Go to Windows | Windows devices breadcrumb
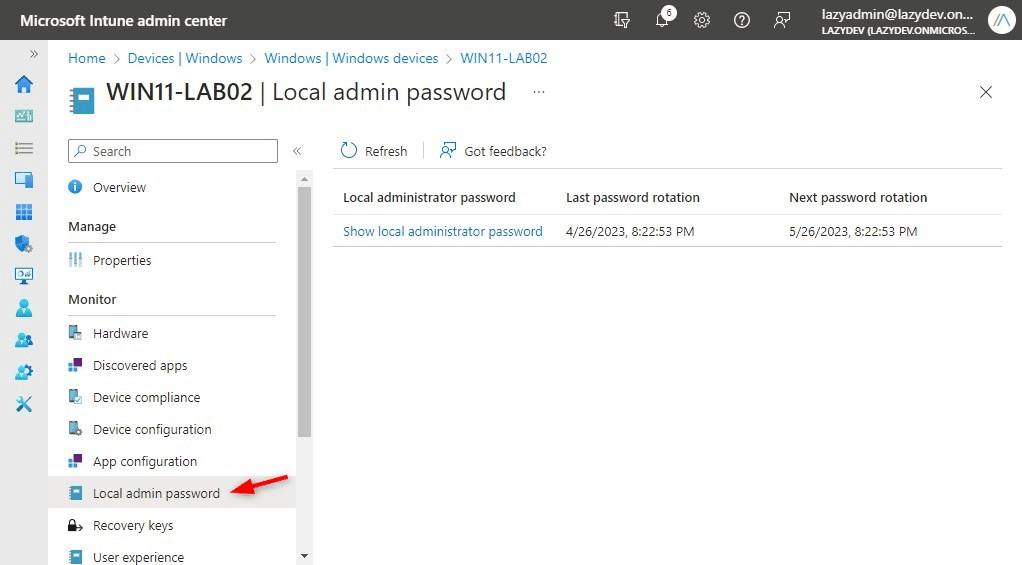This screenshot has width=1022, height=565. 351,58
